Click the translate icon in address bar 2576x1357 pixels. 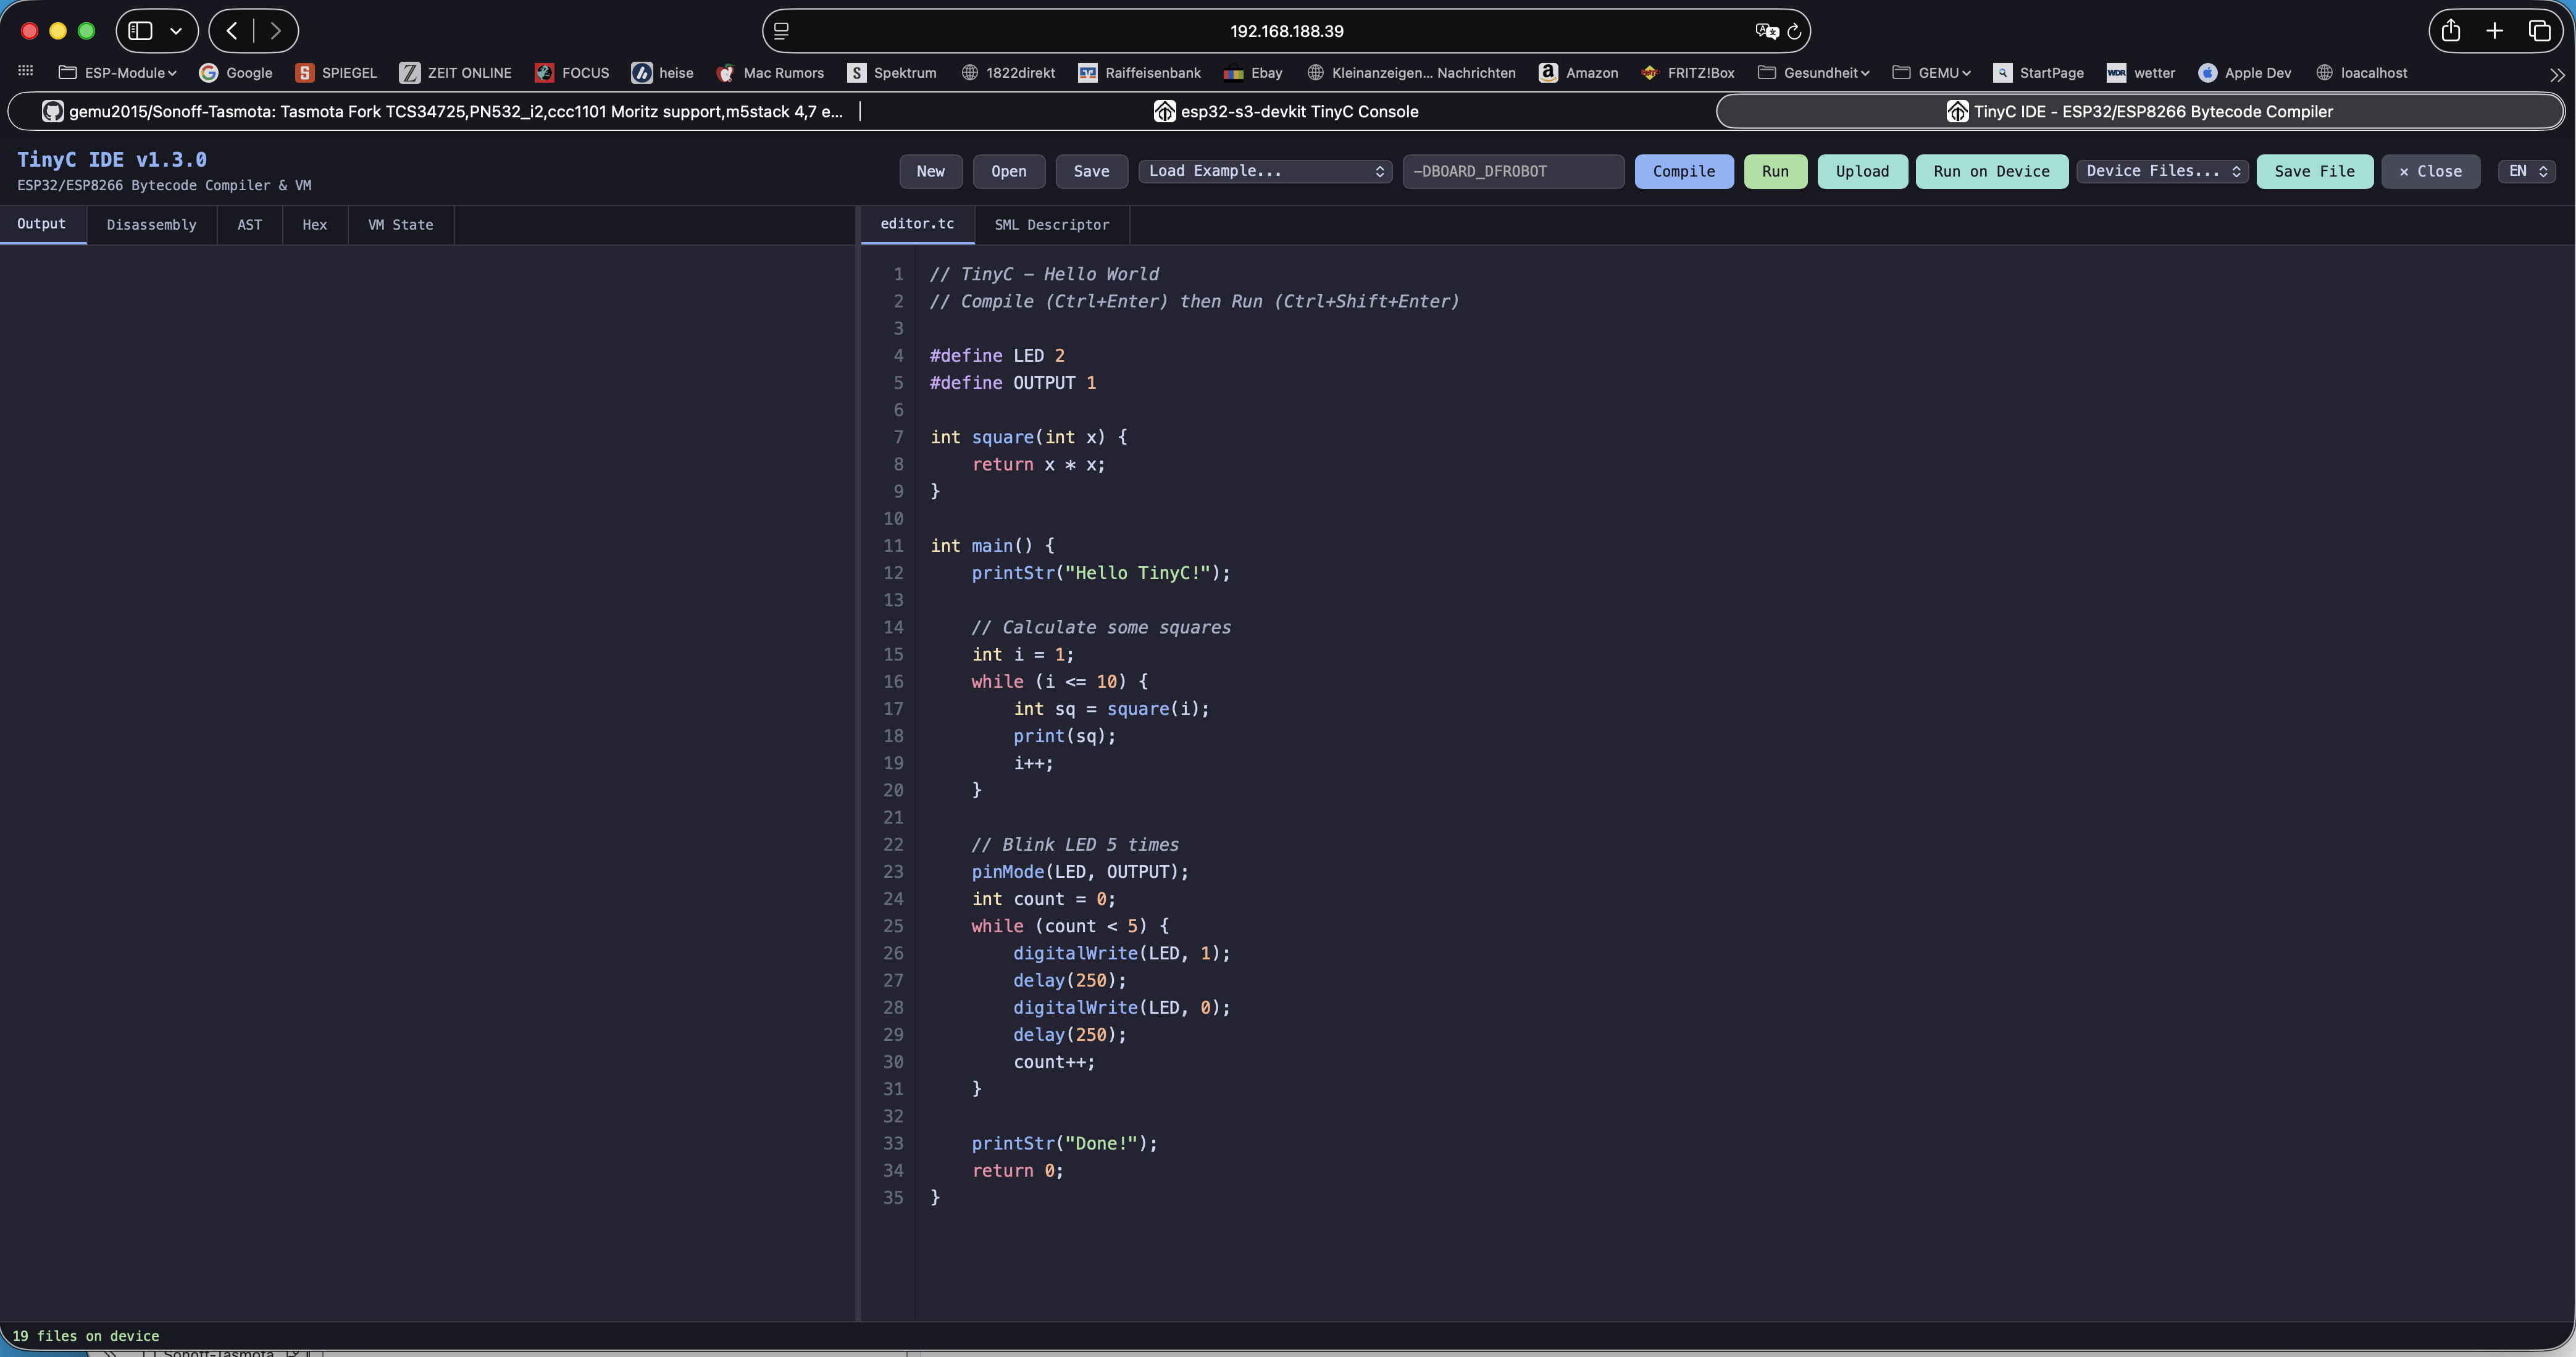(x=1766, y=31)
